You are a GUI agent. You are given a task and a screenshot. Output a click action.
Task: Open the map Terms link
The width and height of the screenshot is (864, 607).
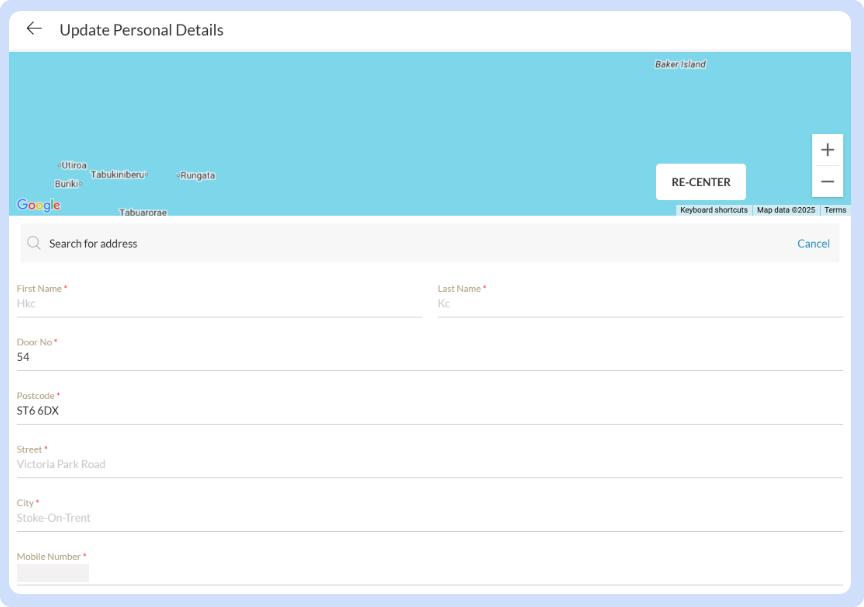[x=835, y=210]
